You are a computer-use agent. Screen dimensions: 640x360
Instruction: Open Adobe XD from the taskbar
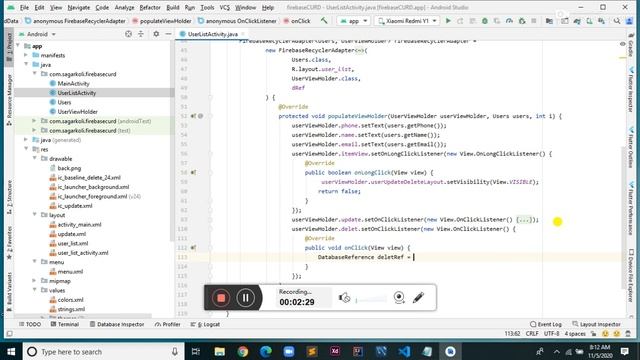[335, 351]
